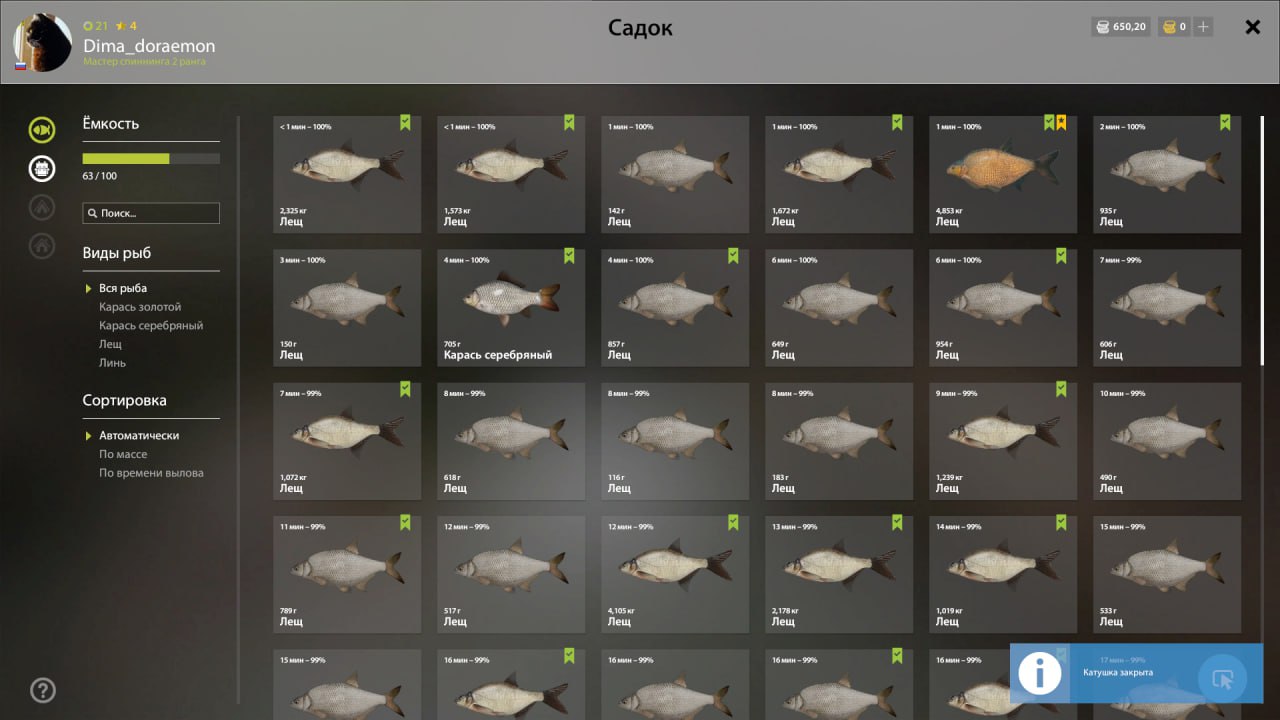This screenshot has width=1280, height=720.
Task: Sort fish По массе
Action: point(123,454)
